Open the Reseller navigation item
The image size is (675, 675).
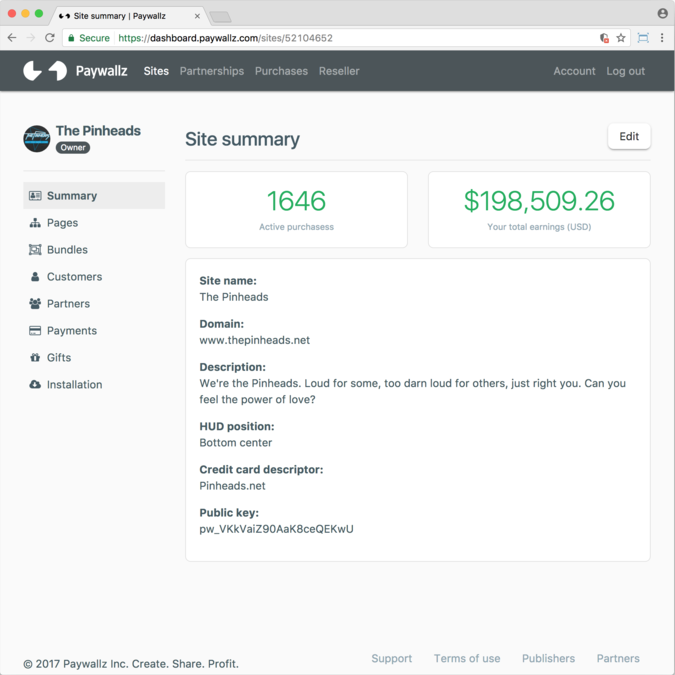(x=339, y=71)
